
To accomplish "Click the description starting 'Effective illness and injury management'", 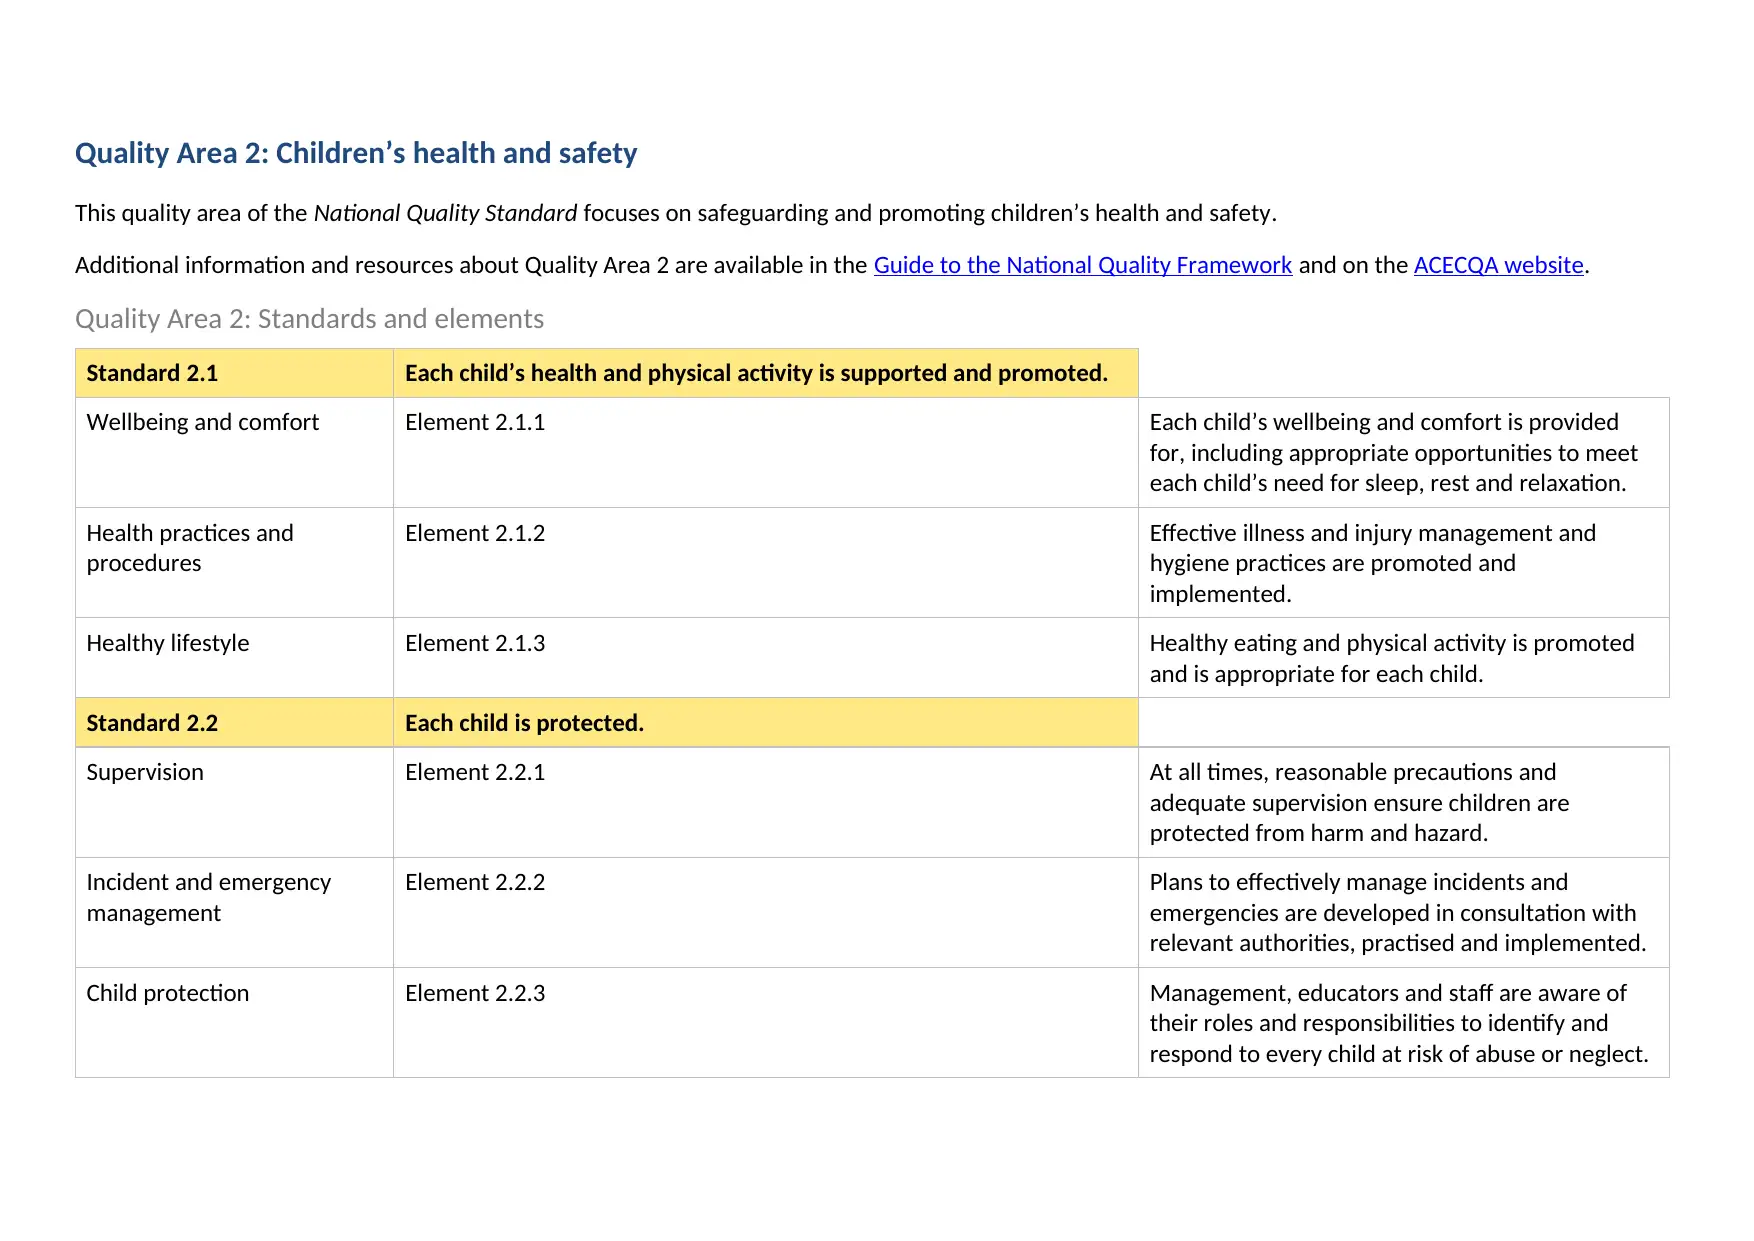I will click(1404, 562).
